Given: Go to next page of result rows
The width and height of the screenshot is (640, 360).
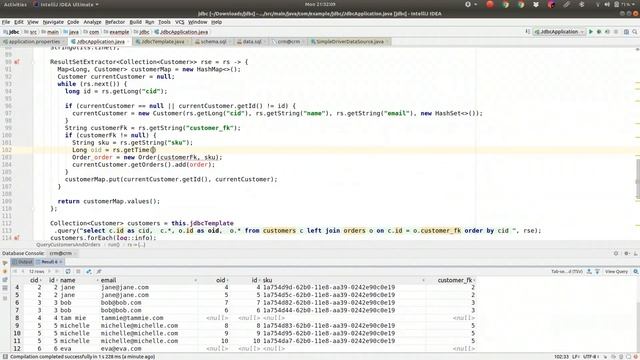Looking at the screenshot, I should point(50,271).
